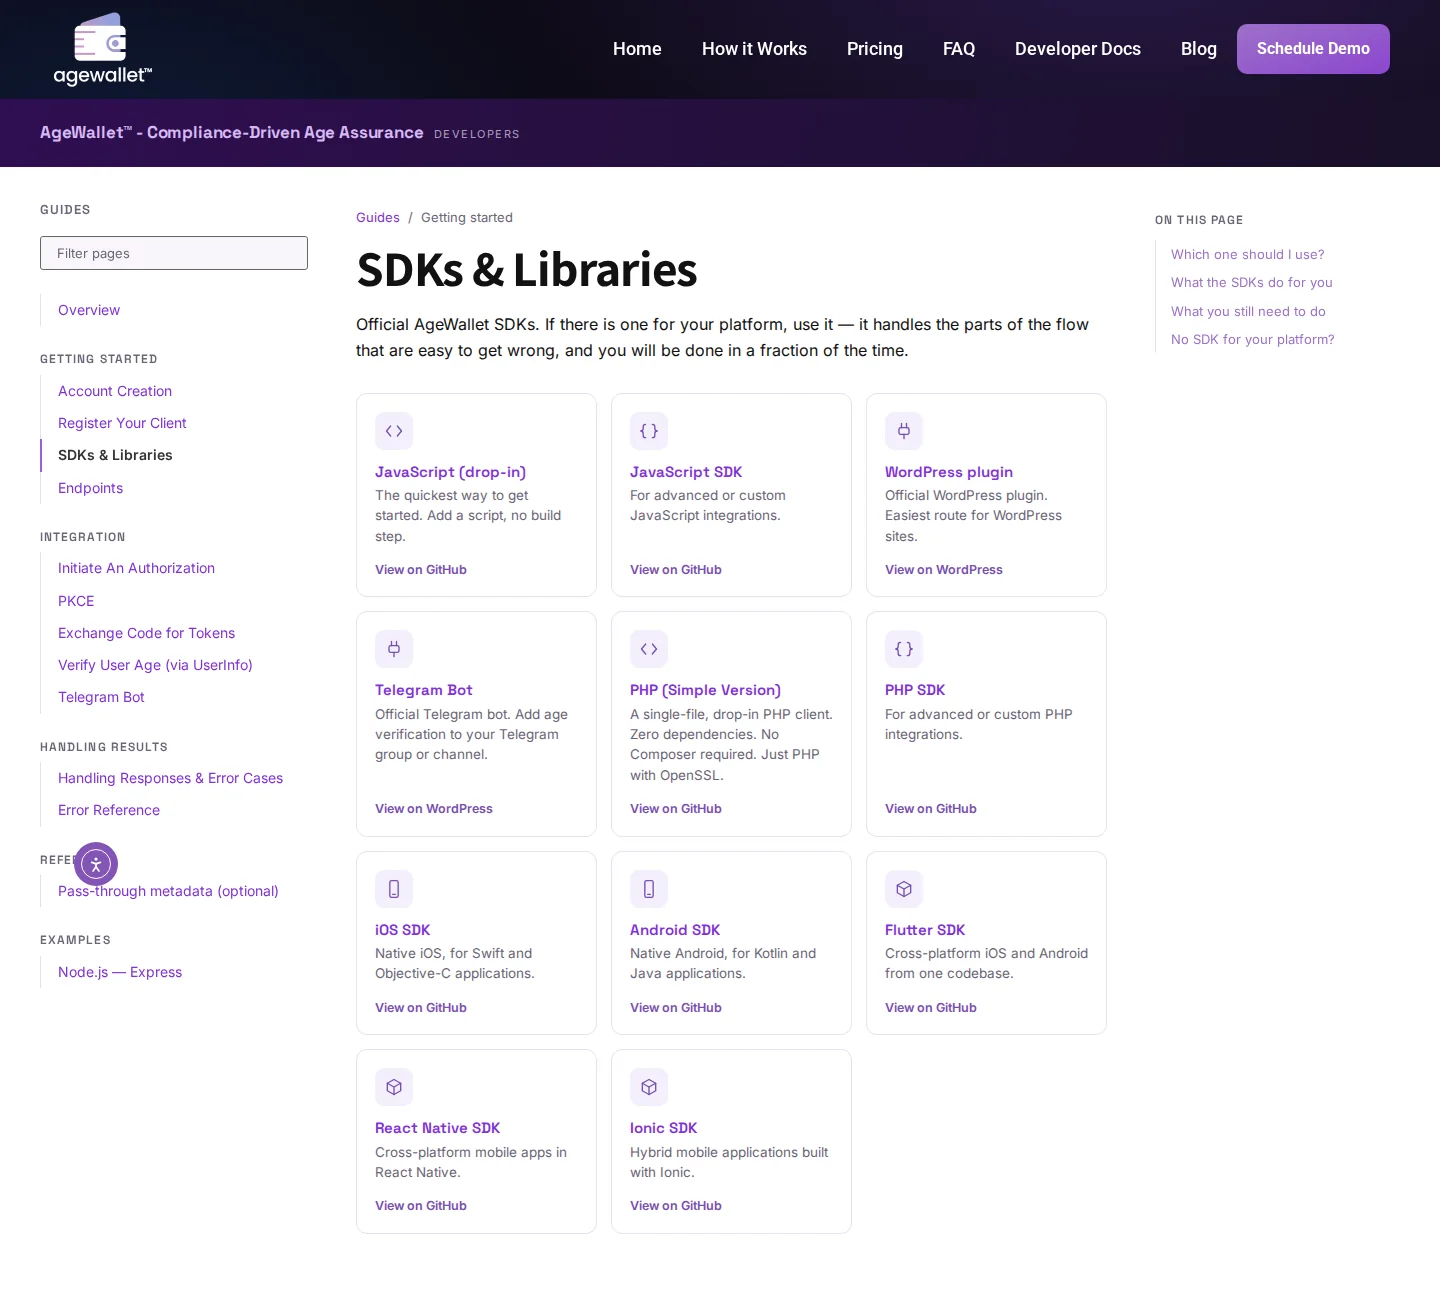Open the Home menu item

[637, 49]
